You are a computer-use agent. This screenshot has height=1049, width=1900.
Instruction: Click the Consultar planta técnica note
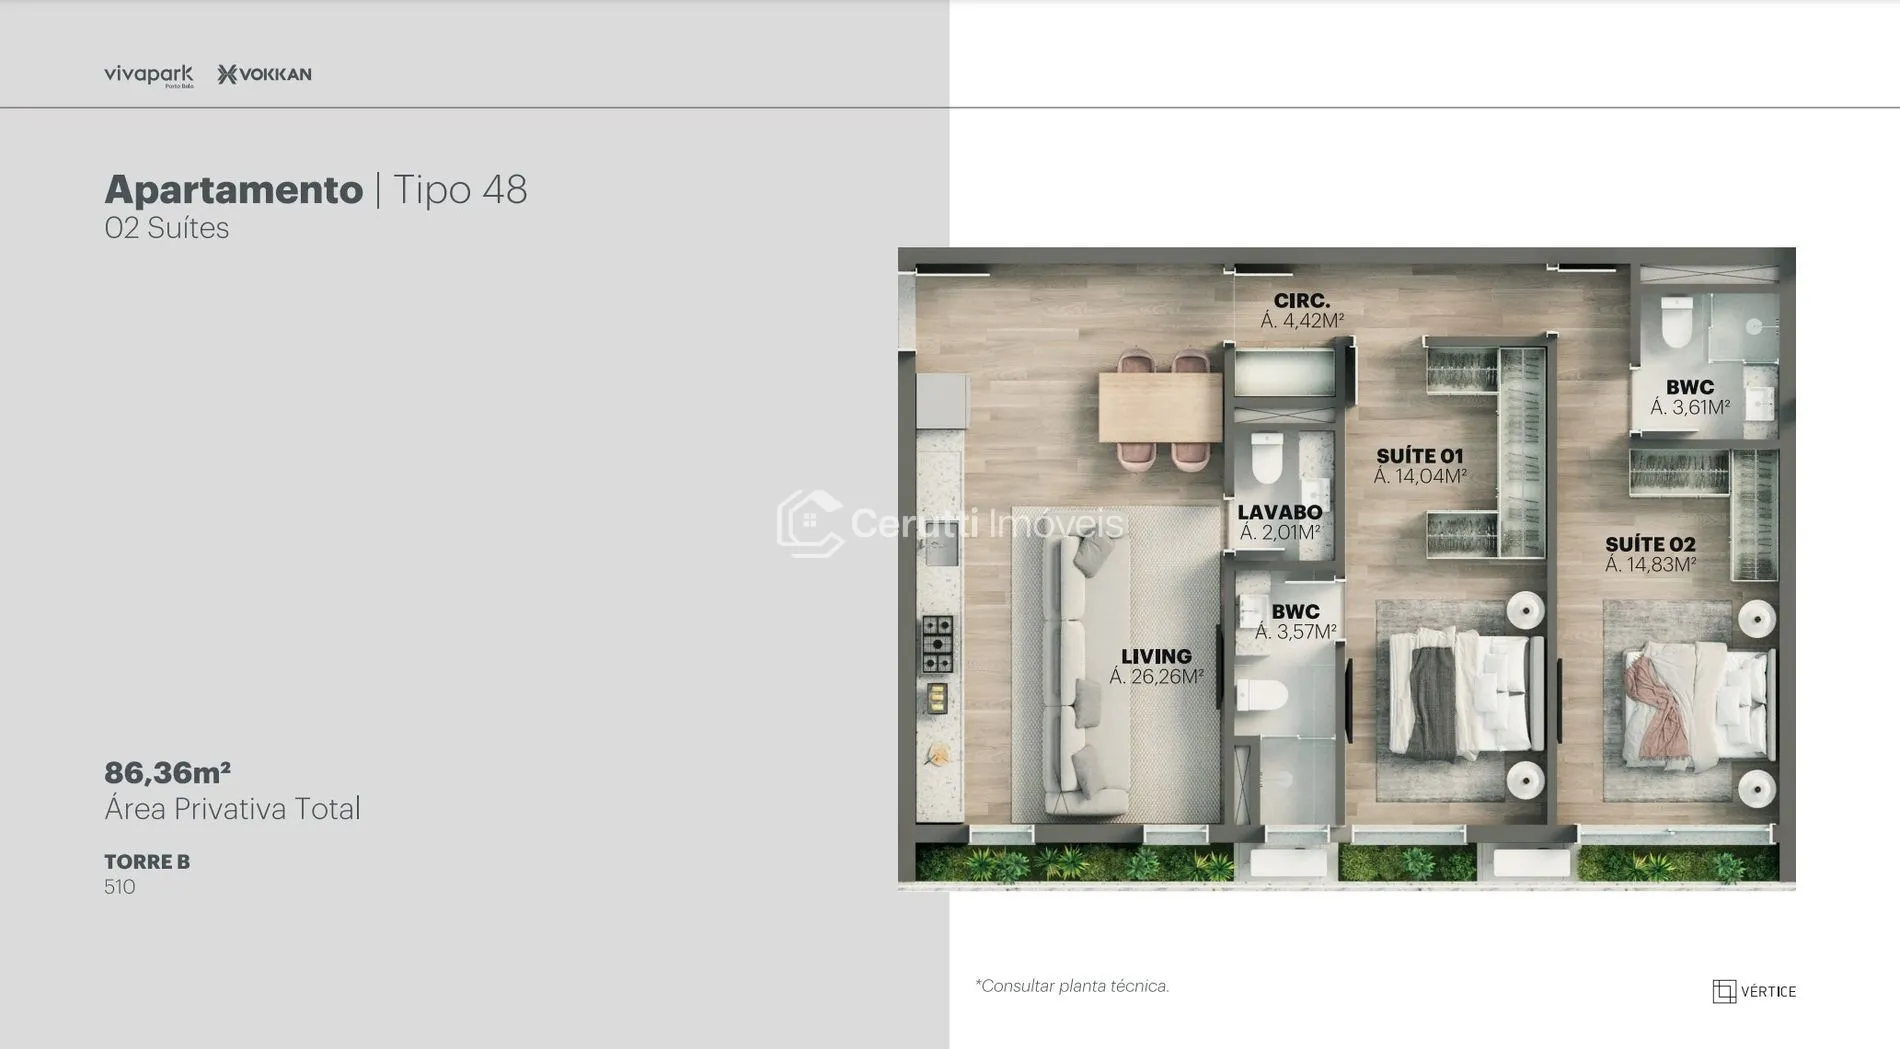1072,986
